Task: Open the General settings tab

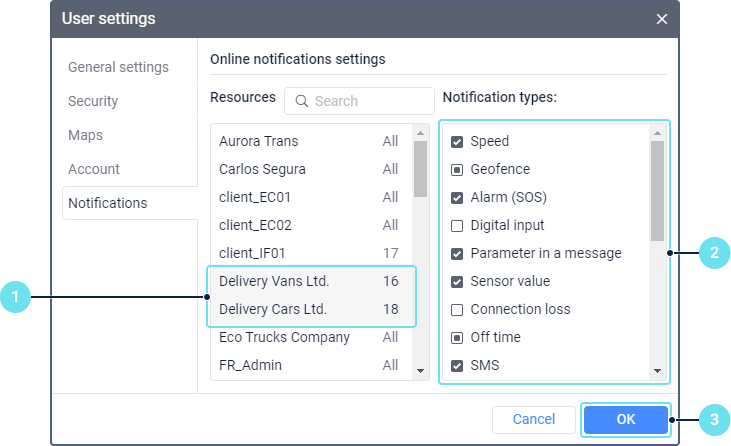Action: 118,67
